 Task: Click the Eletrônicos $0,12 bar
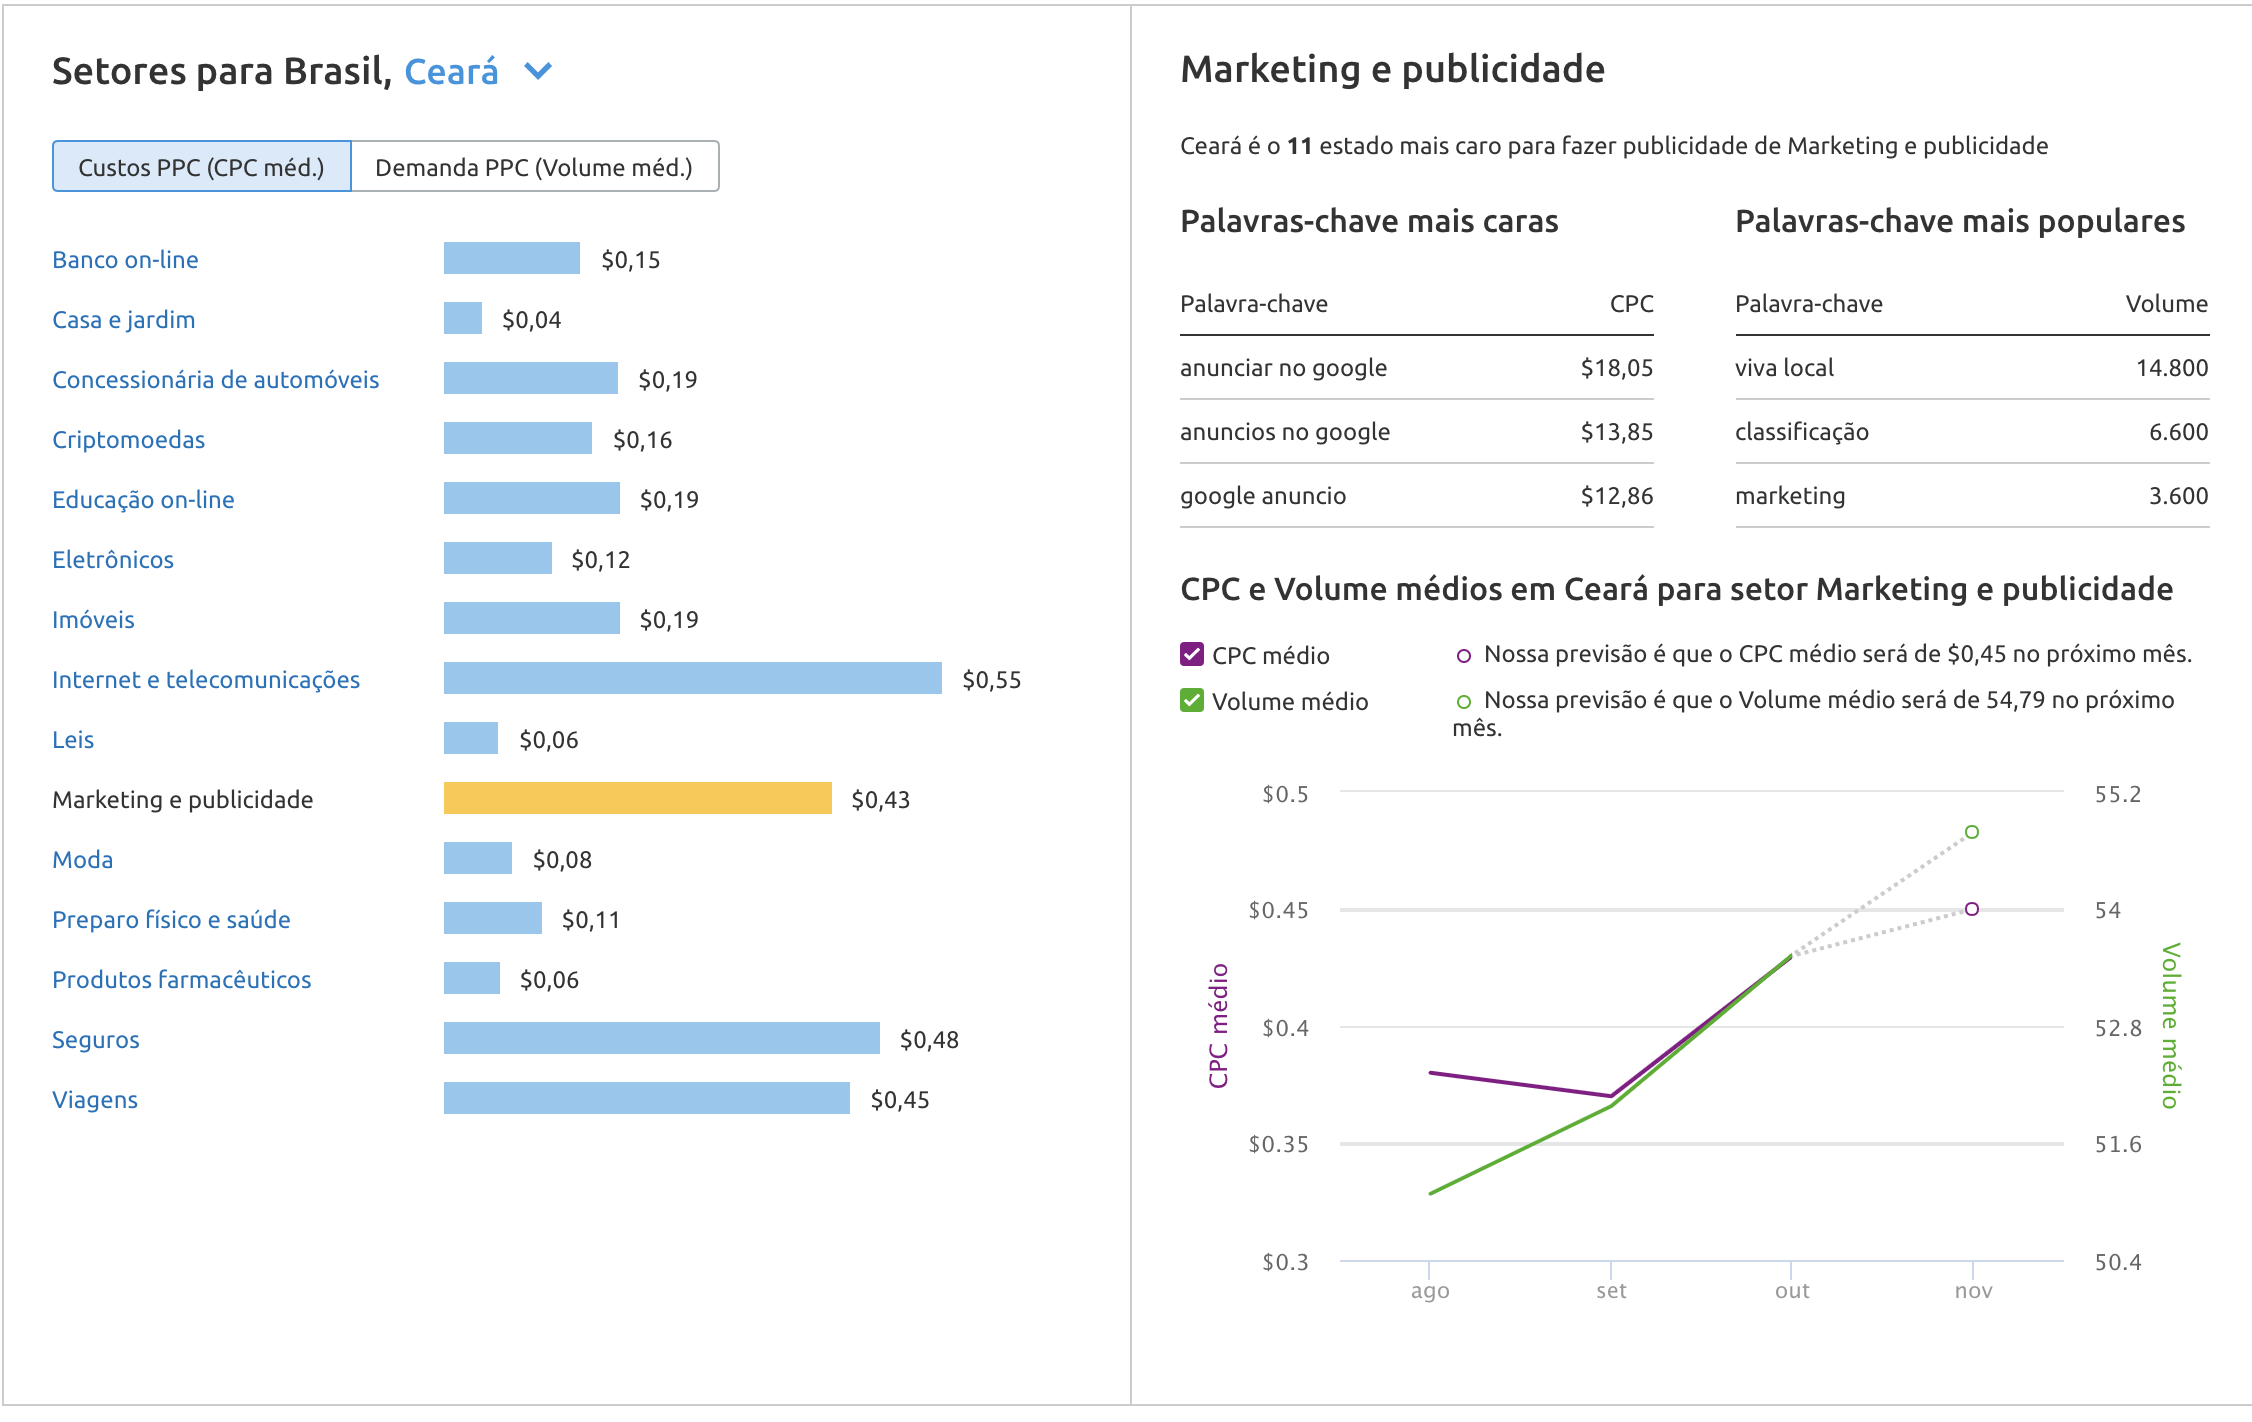point(498,558)
